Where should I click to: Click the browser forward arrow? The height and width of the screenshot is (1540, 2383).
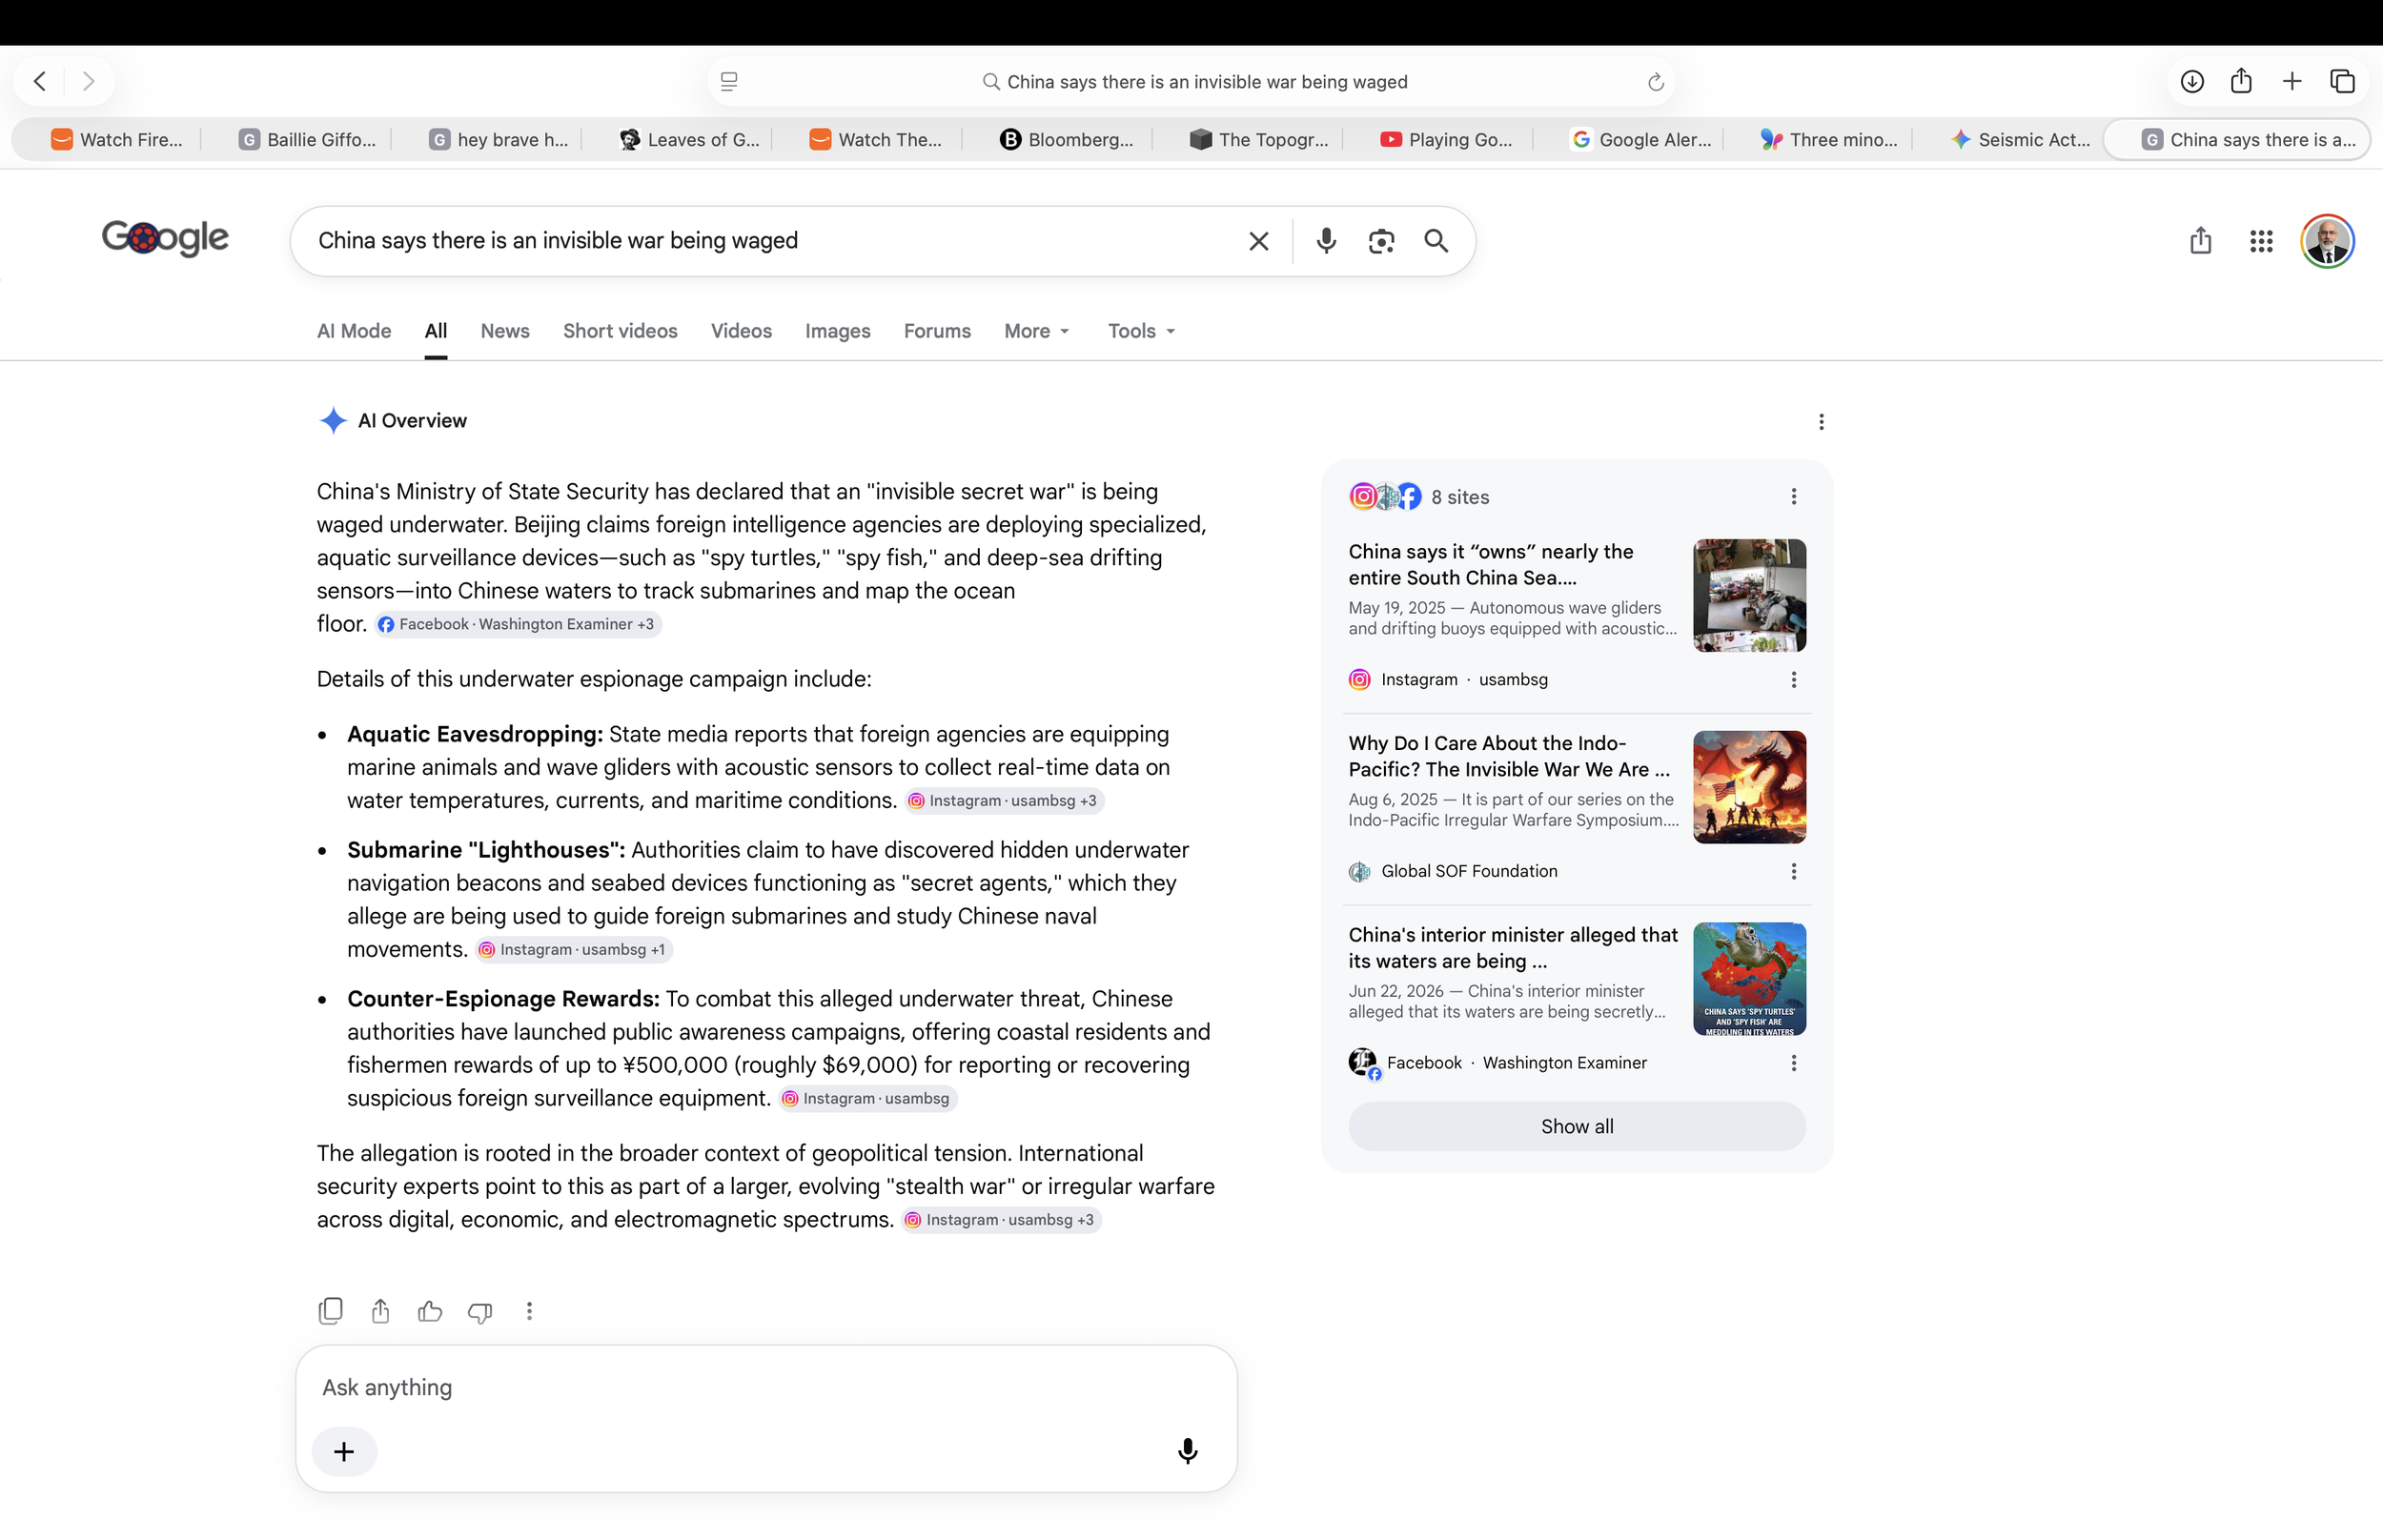(x=88, y=81)
